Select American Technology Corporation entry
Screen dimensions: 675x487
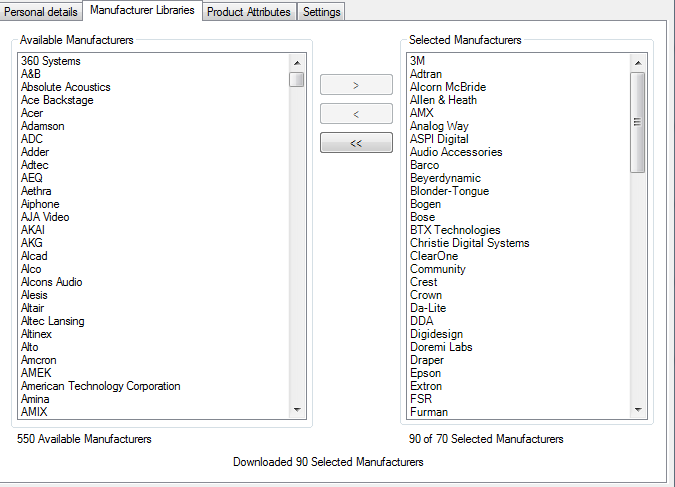pyautogui.click(x=100, y=386)
